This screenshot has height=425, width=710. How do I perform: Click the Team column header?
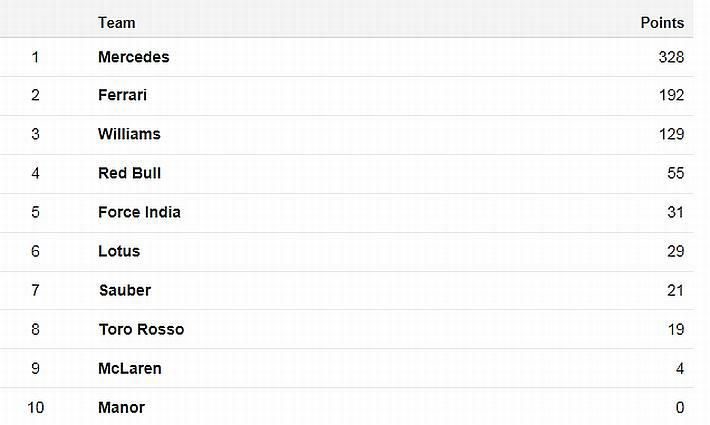[116, 22]
